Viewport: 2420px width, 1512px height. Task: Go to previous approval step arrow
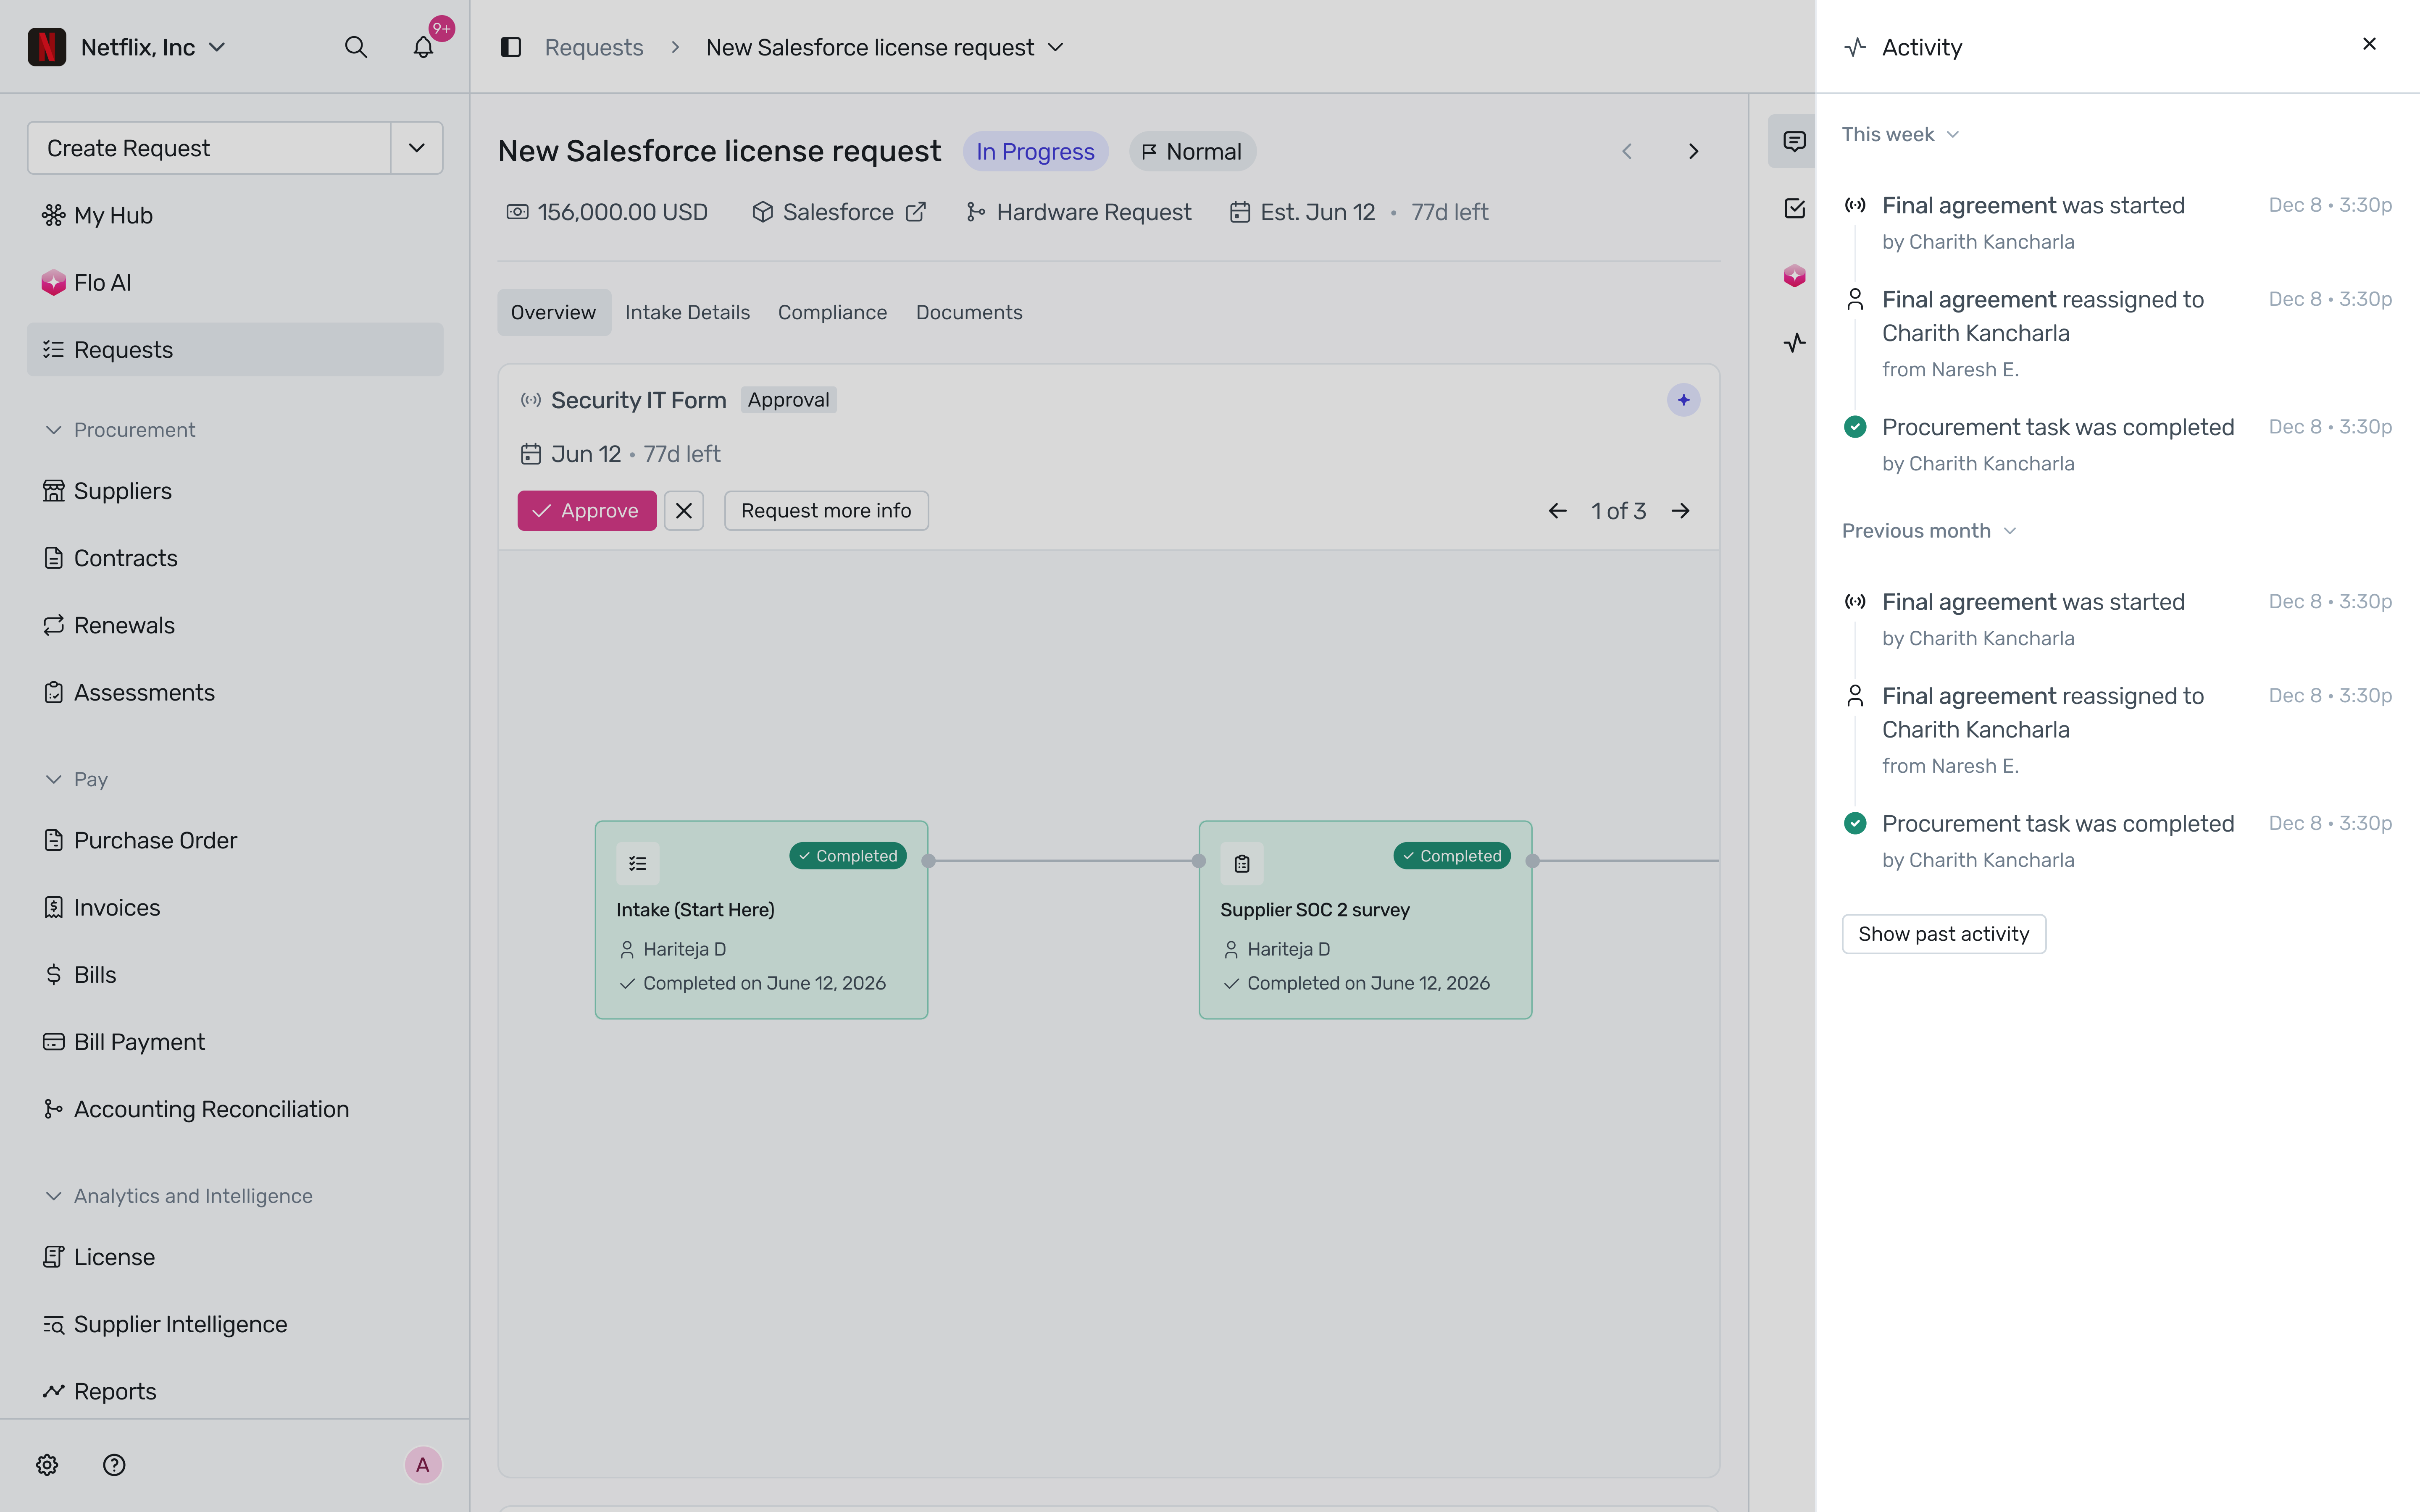(1557, 511)
